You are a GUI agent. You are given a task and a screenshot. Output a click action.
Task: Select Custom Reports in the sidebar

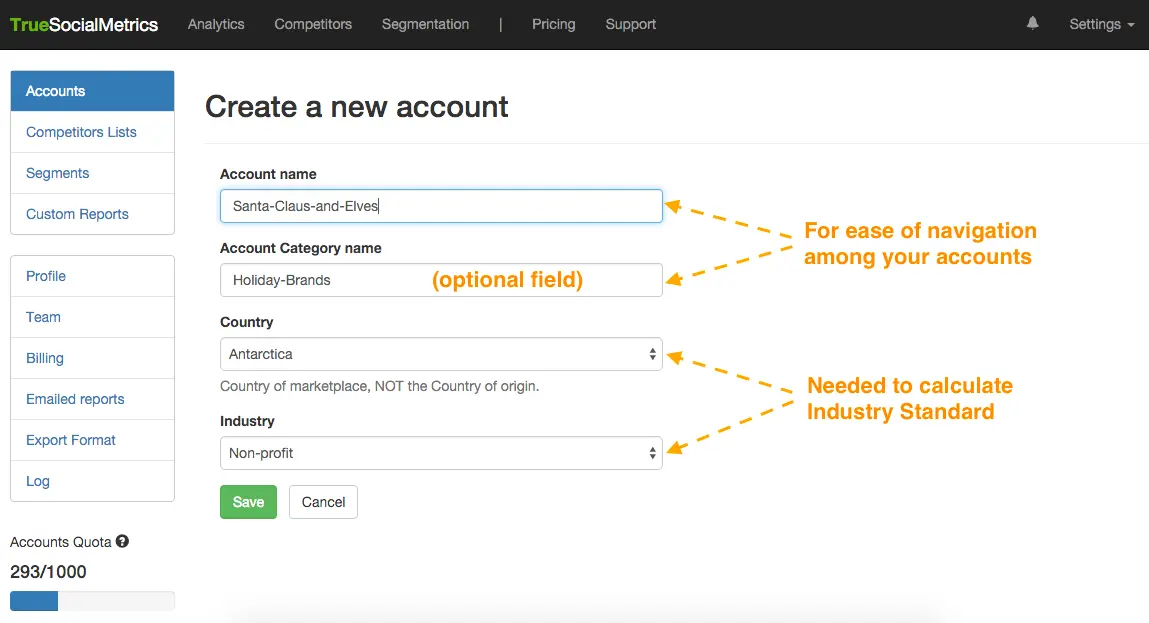pos(77,214)
